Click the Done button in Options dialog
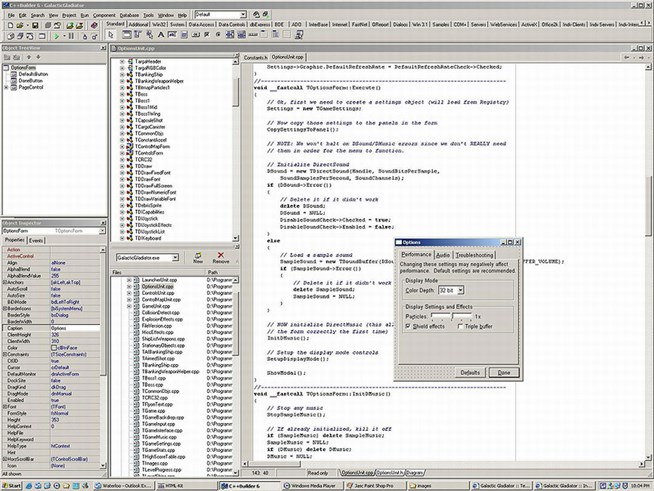This screenshot has width=654, height=491. coord(503,371)
